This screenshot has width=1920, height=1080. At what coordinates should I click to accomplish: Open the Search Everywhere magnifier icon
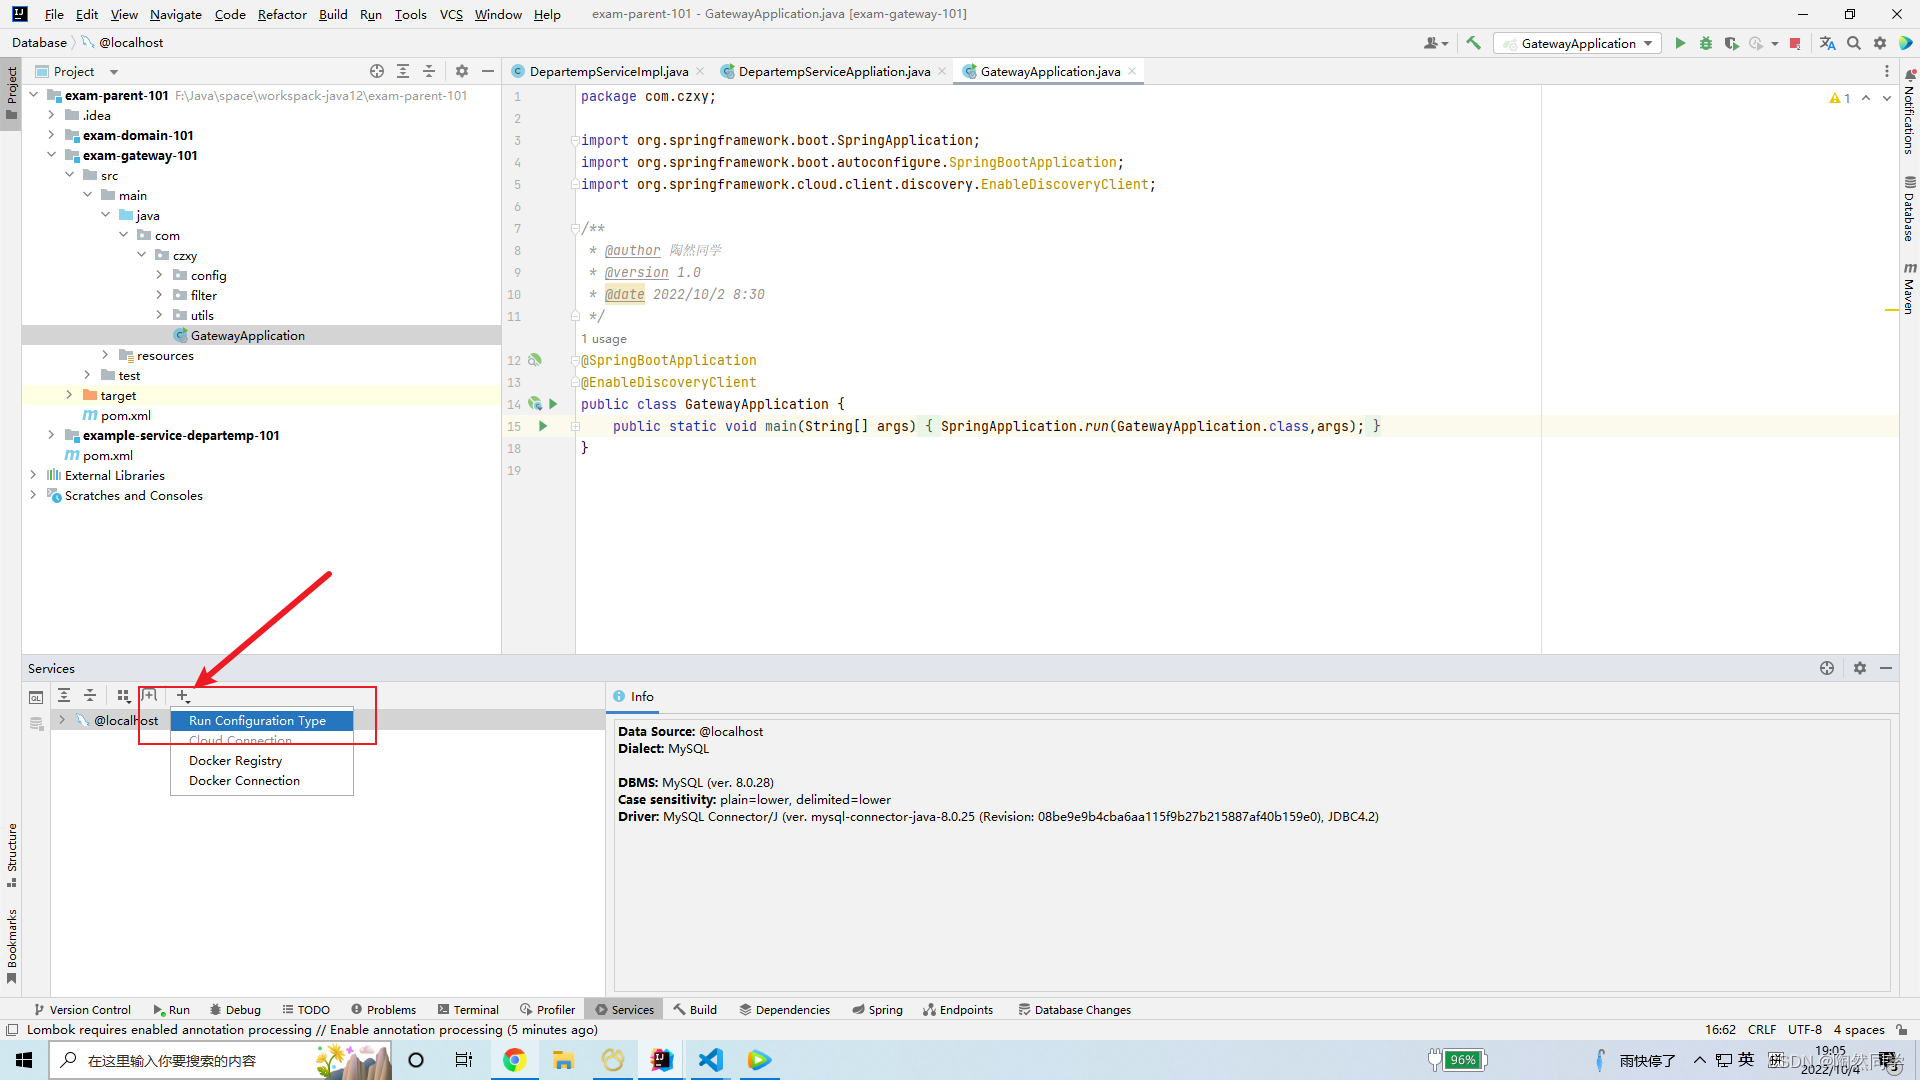coord(1854,43)
